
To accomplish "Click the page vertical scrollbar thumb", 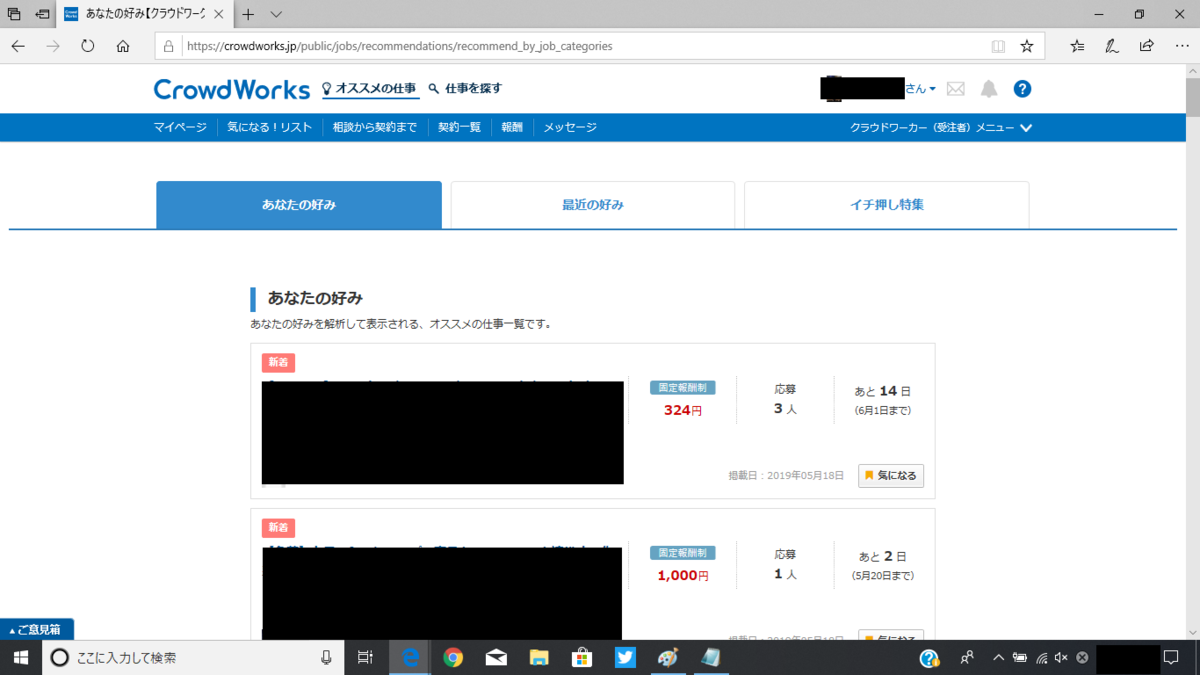I will click(1191, 98).
